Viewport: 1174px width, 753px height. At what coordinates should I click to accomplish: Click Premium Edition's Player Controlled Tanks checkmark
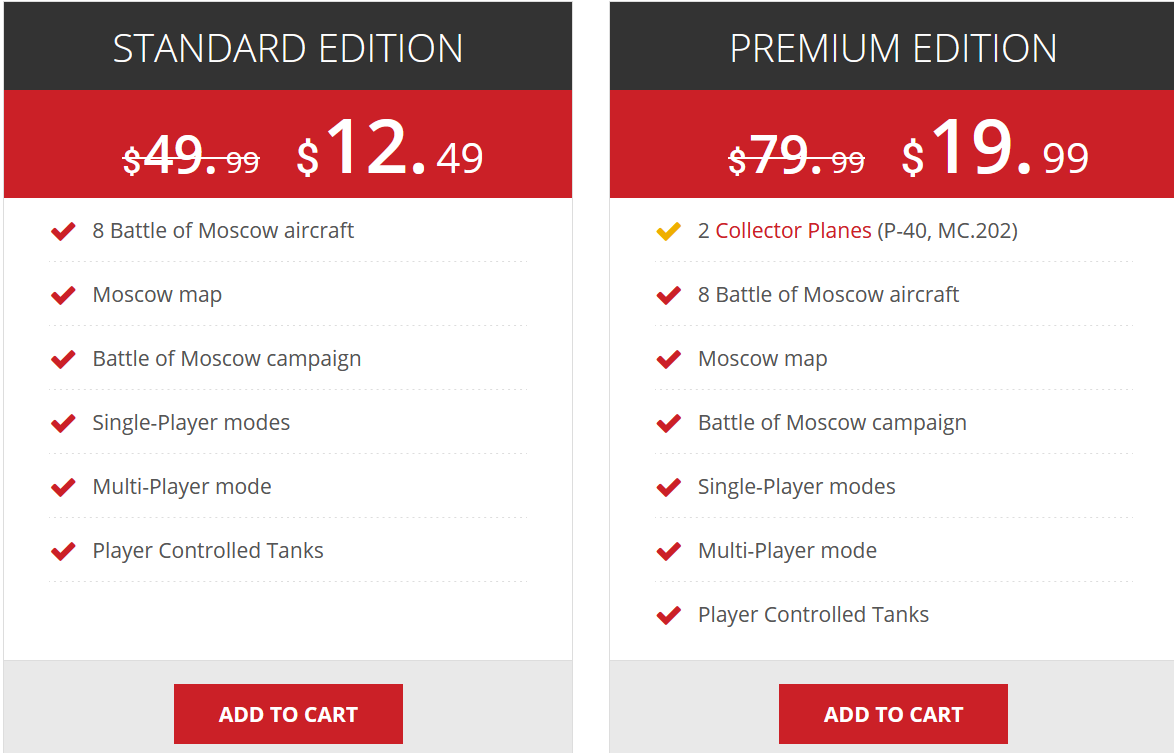[x=668, y=615]
